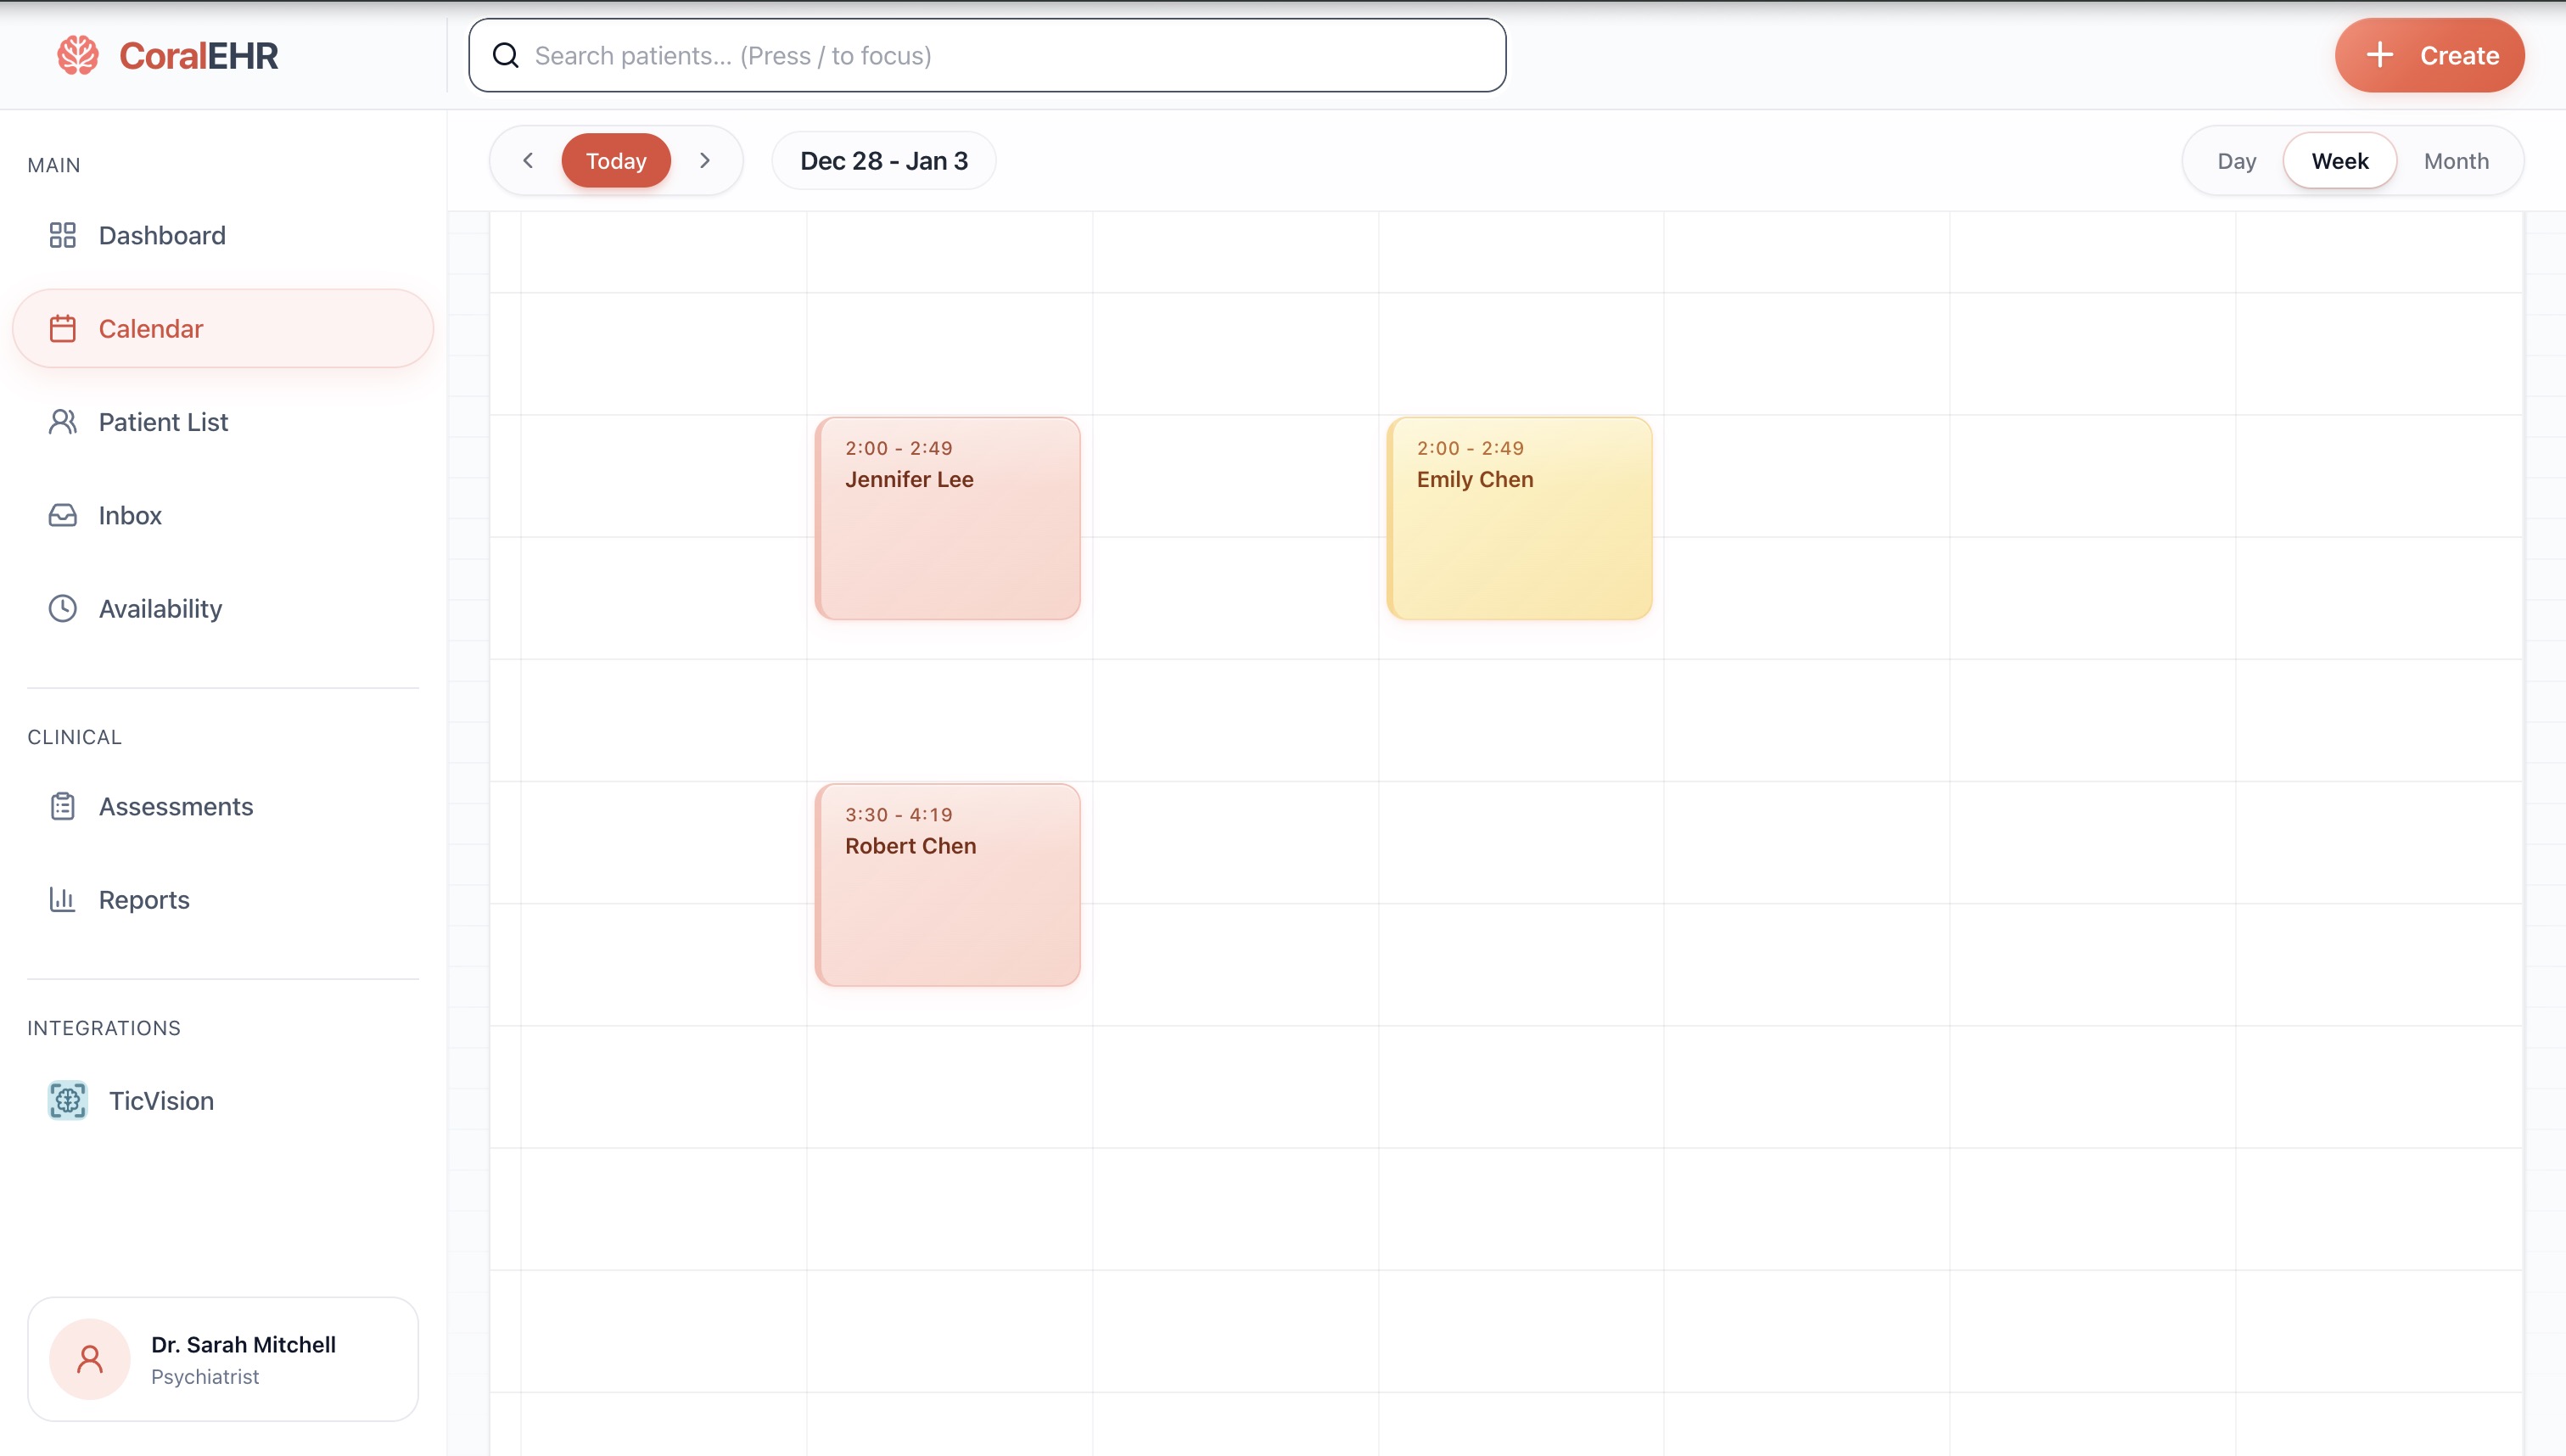Click the Psychiatrist role label
Viewport: 2566px width, 1456px height.
[205, 1377]
